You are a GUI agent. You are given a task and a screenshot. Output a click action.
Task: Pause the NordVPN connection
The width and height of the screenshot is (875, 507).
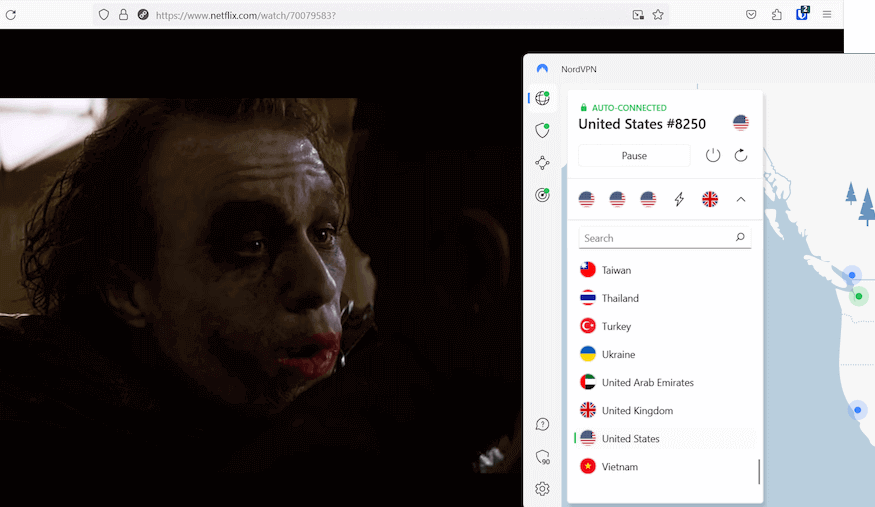634,156
